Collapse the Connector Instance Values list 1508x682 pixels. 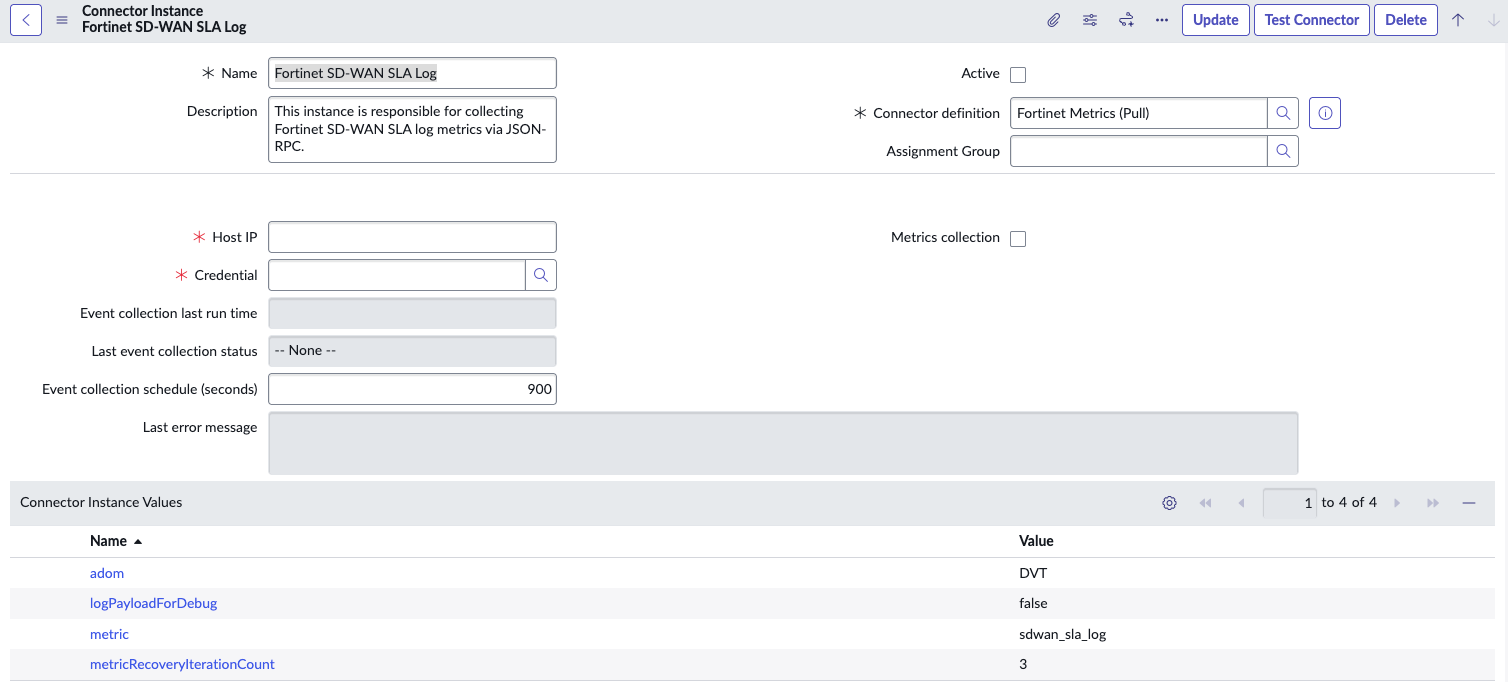(1469, 503)
